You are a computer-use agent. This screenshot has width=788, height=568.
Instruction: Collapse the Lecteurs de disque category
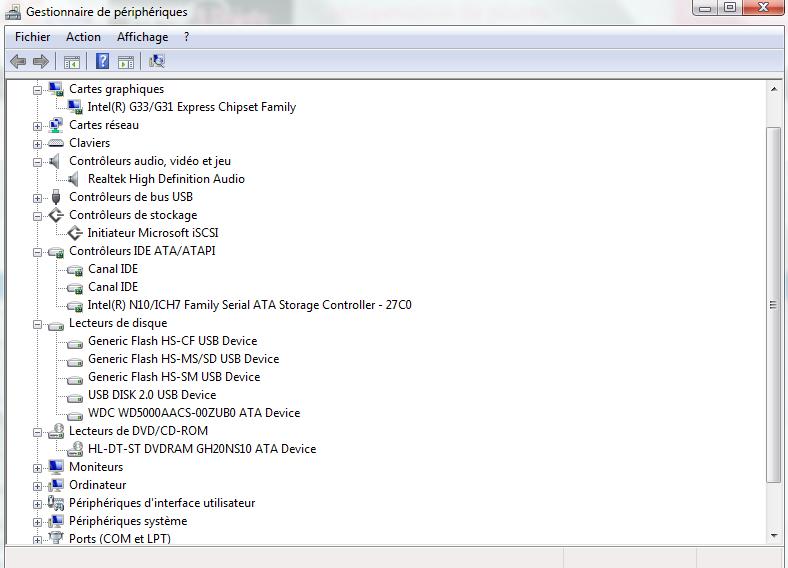coord(38,324)
